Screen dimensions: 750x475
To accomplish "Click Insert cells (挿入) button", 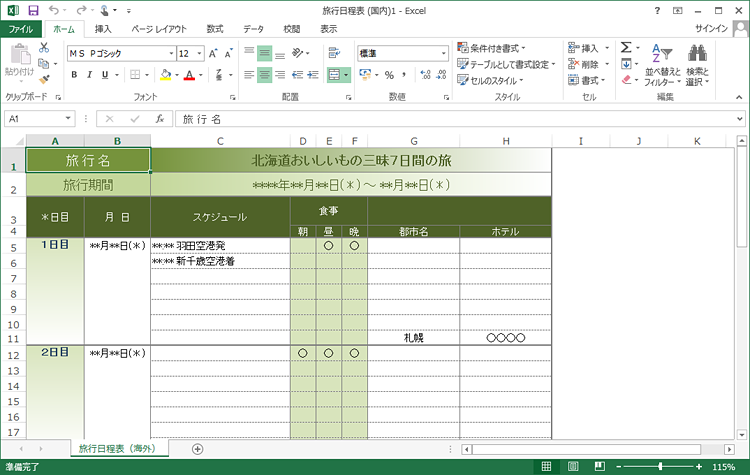I will pyautogui.click(x=588, y=48).
